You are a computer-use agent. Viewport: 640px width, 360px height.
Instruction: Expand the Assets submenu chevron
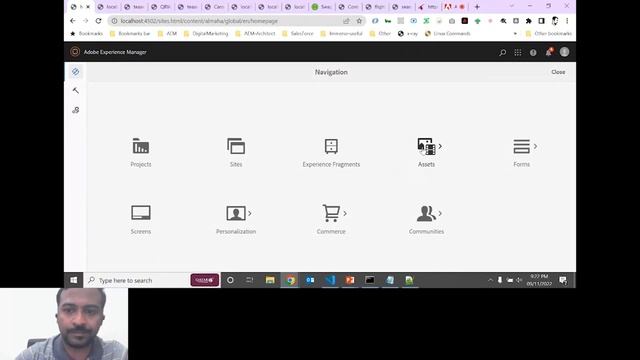pyautogui.click(x=440, y=146)
